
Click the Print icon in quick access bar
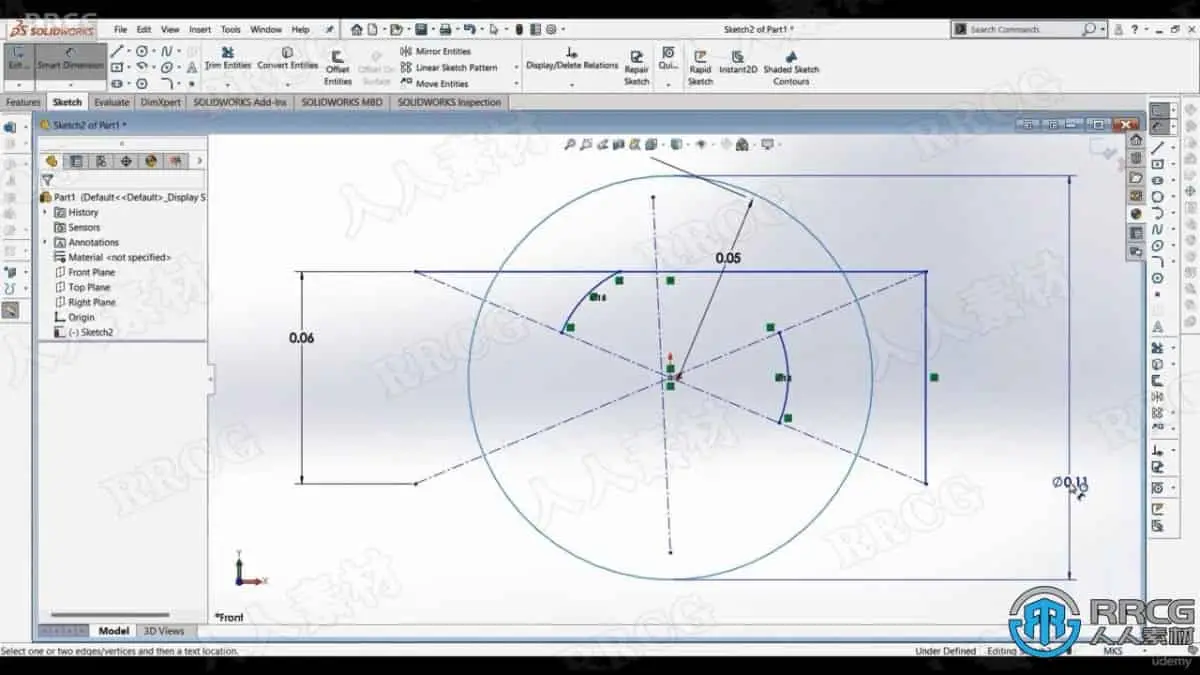coord(446,30)
